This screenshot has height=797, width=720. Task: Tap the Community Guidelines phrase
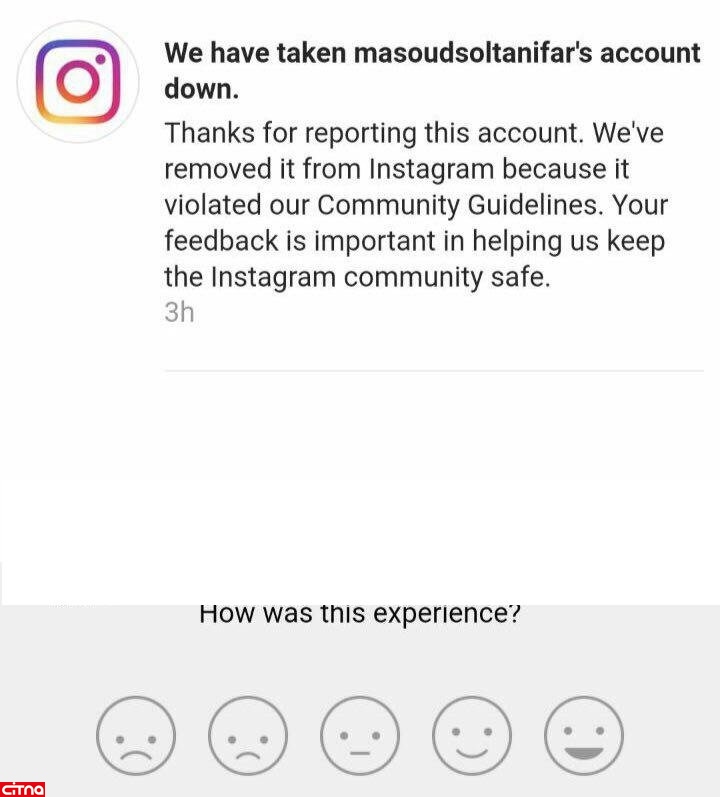coord(460,205)
